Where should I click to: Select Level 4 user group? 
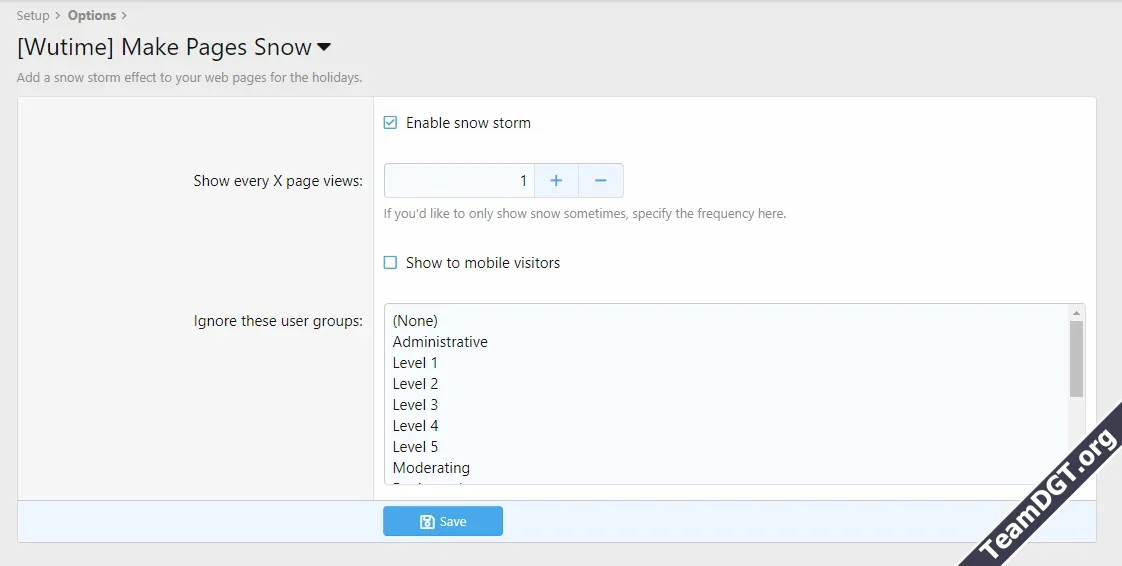pos(415,425)
